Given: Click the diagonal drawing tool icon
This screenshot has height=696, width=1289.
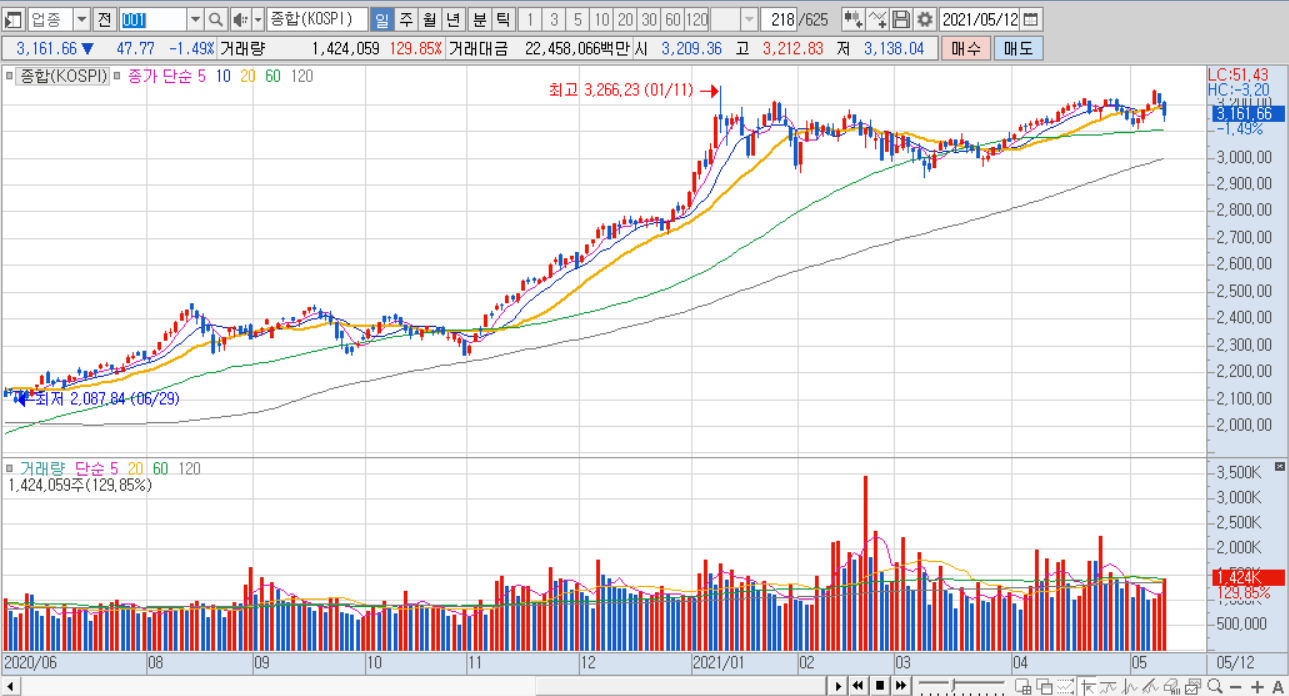Looking at the screenshot, I should 1151,686.
